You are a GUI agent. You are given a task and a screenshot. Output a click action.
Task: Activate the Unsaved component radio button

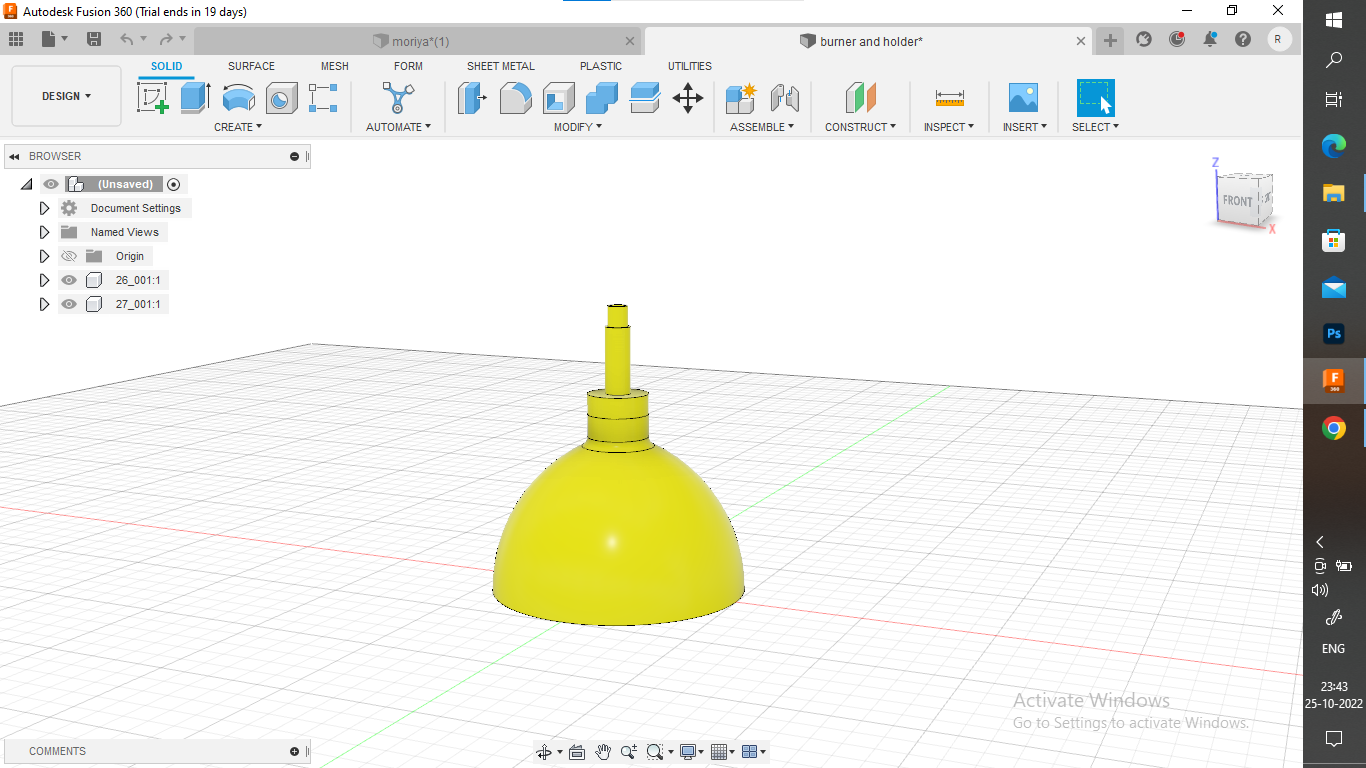[174, 184]
